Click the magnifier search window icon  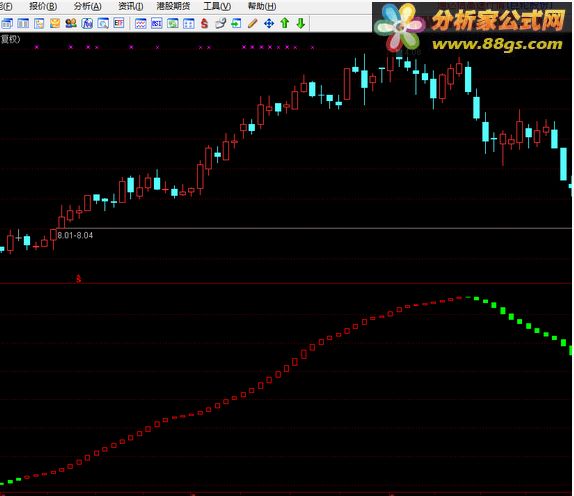[103, 23]
